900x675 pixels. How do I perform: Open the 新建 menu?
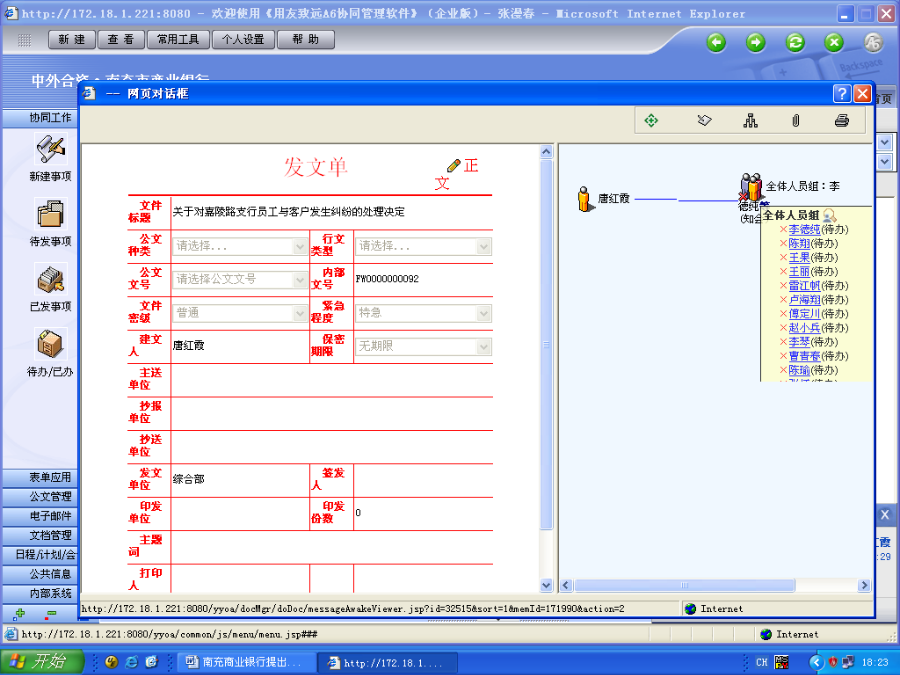72,40
